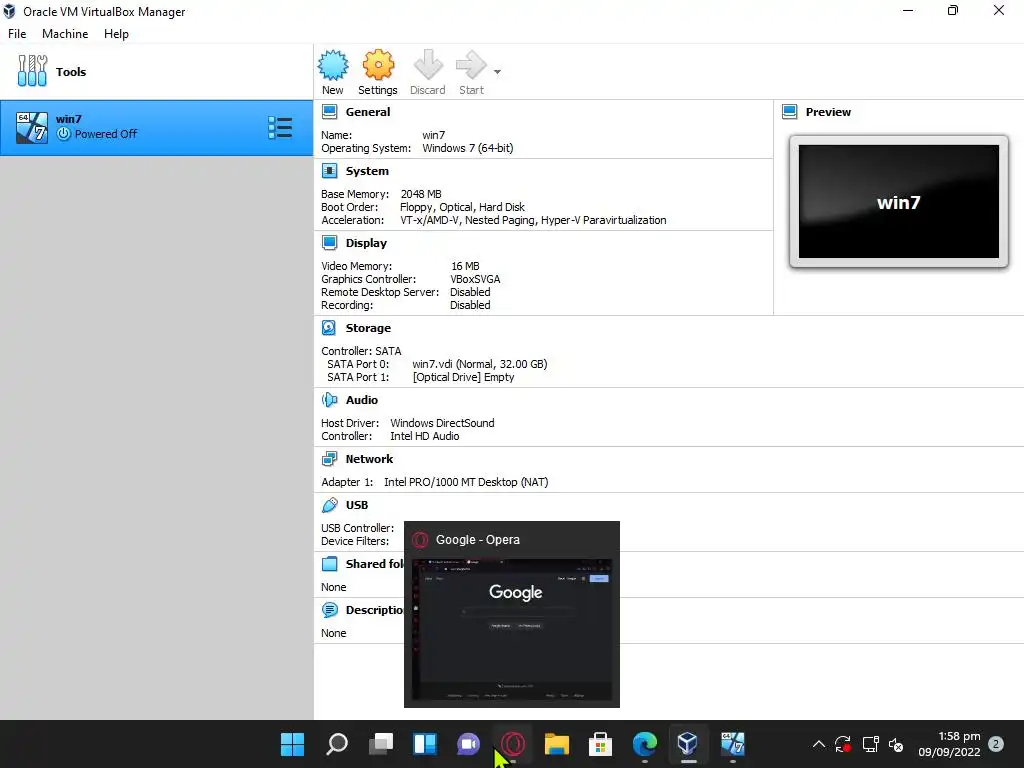Viewport: 1024px width, 768px height.
Task: Open File Explorer from the taskbar
Action: pyautogui.click(x=556, y=744)
